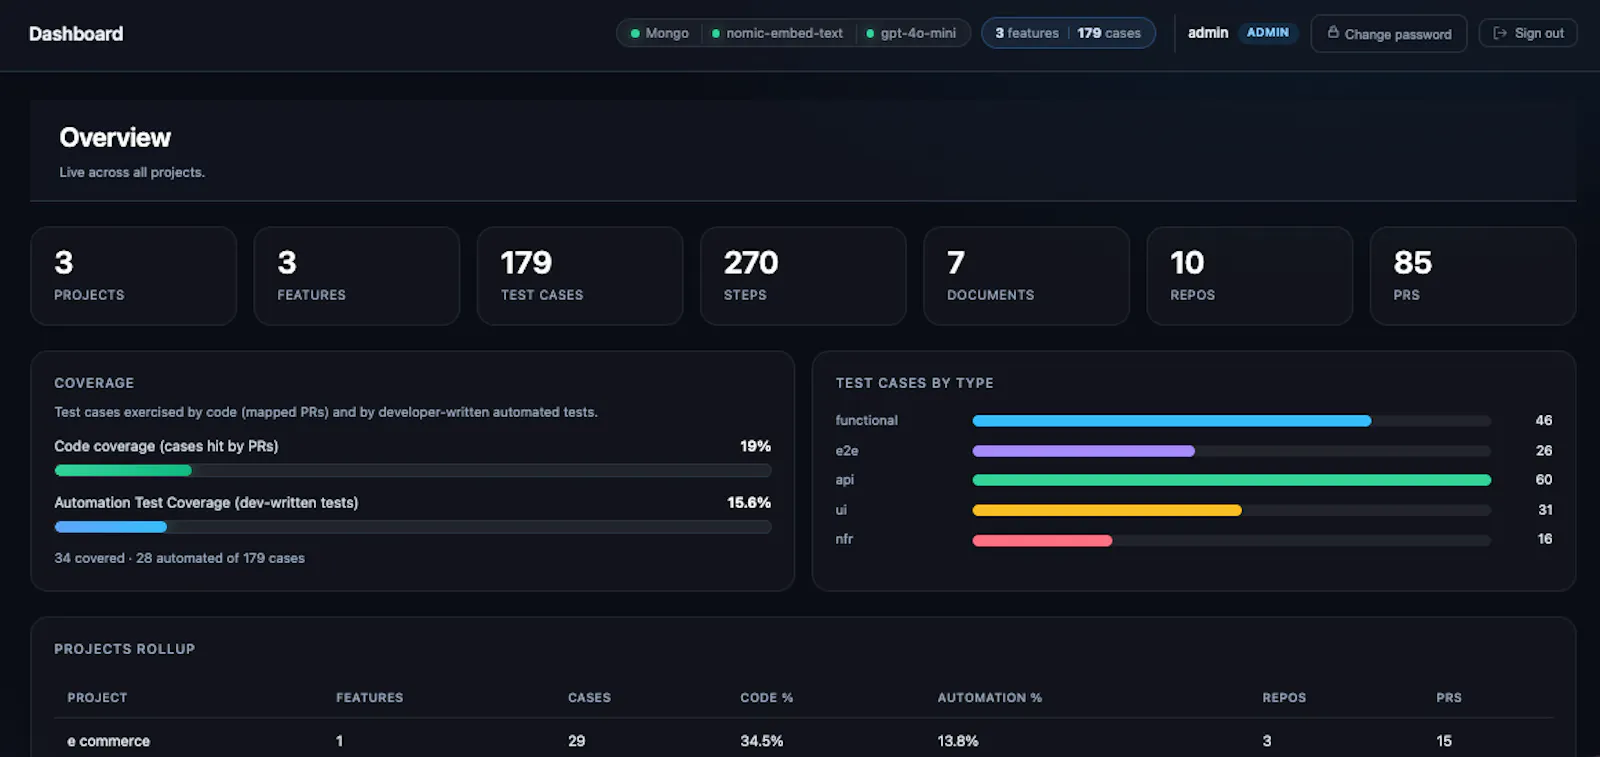
Task: Click the functional count 46
Action: (x=1544, y=421)
